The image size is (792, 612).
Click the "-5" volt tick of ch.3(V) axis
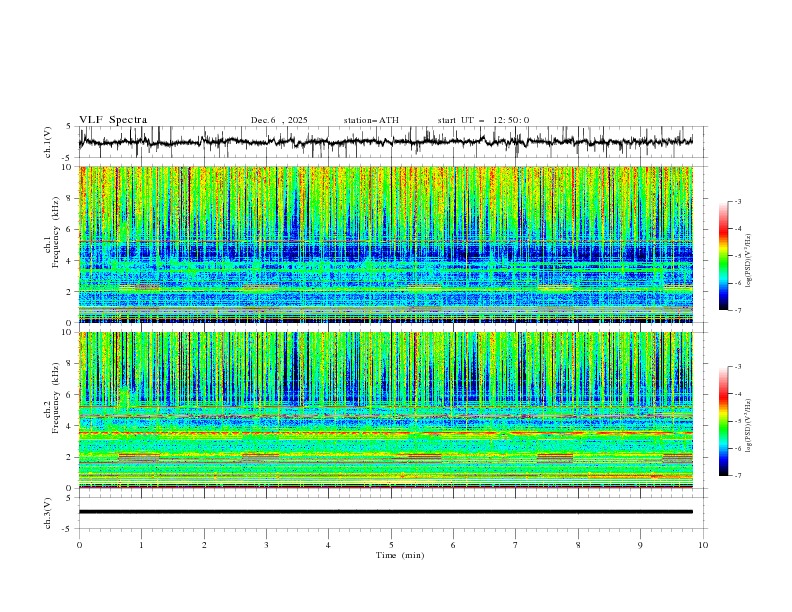(68, 529)
